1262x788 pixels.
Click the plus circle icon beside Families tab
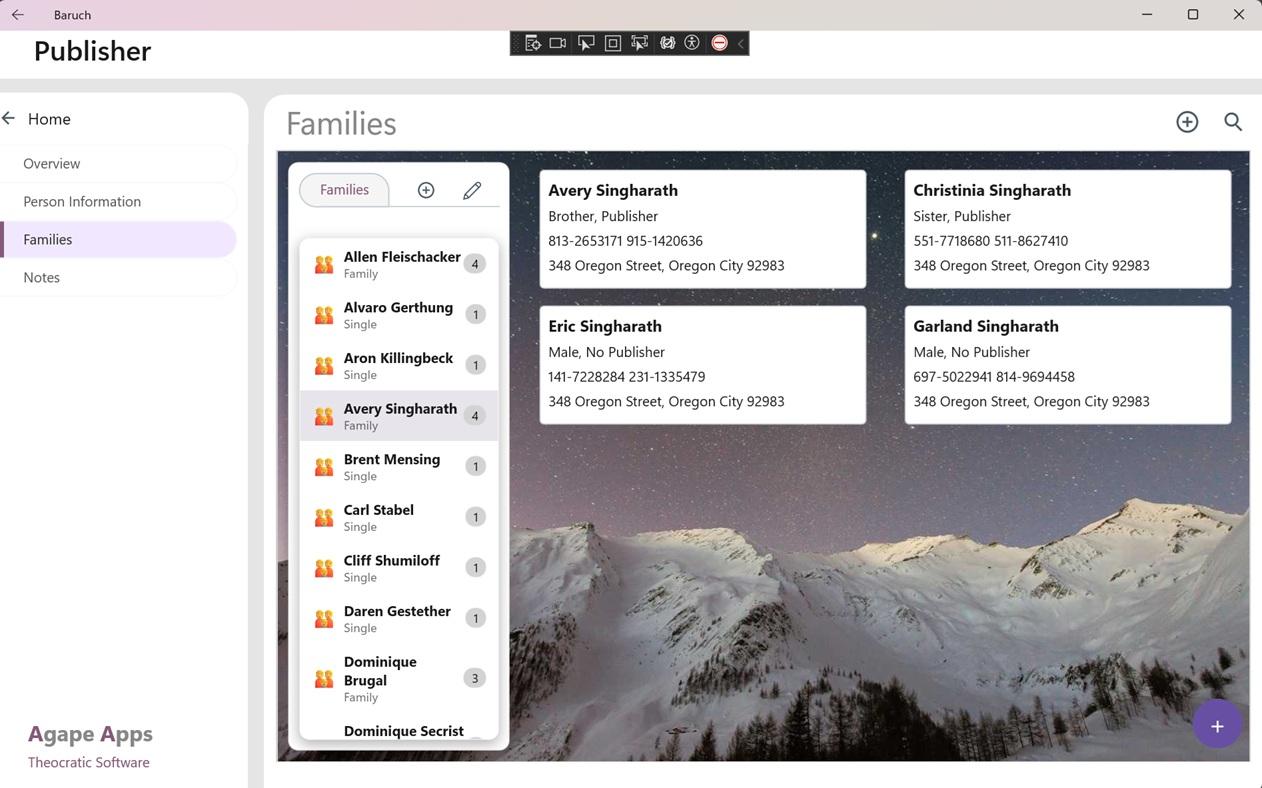[x=426, y=190]
